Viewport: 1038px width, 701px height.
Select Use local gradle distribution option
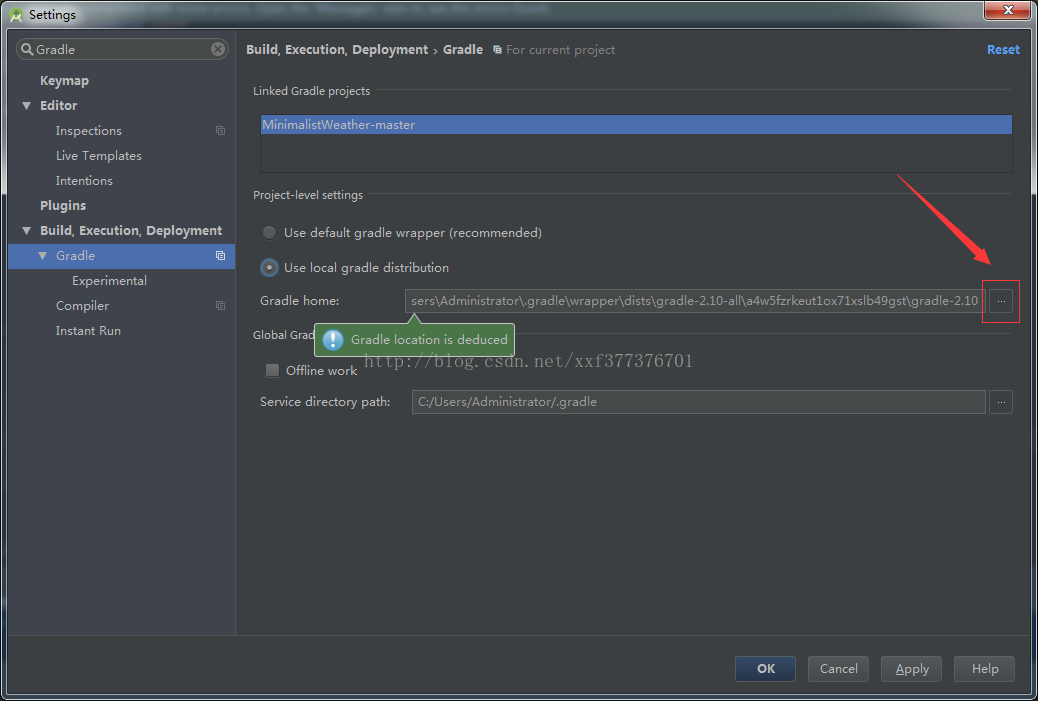(x=269, y=267)
